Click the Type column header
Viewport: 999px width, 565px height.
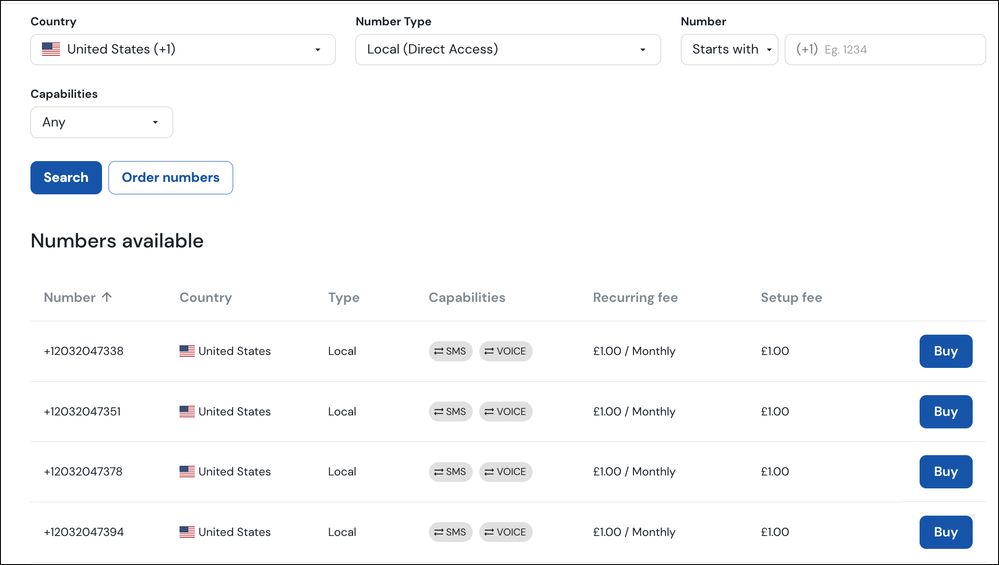(x=343, y=297)
